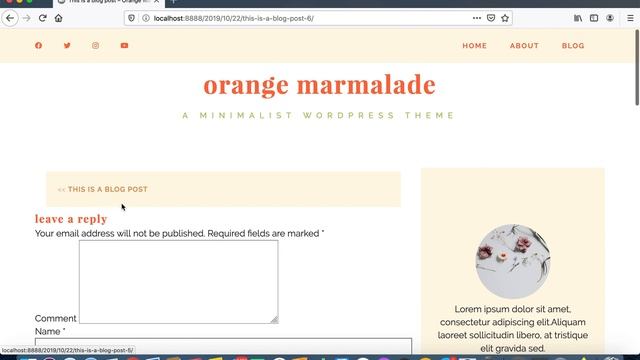
Task: Open the Firefox hamburger menu
Action: pos(630,18)
